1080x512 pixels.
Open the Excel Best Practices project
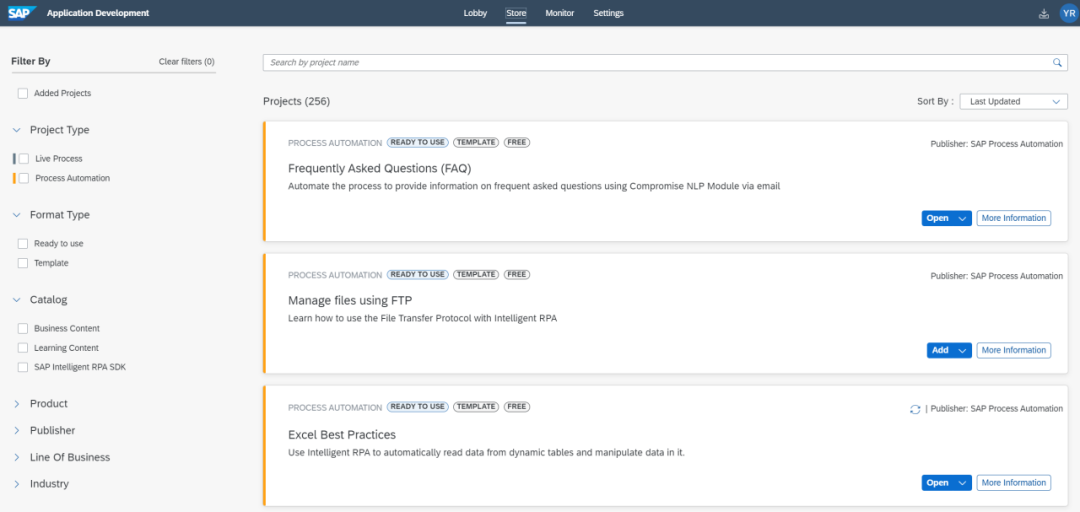[937, 483]
